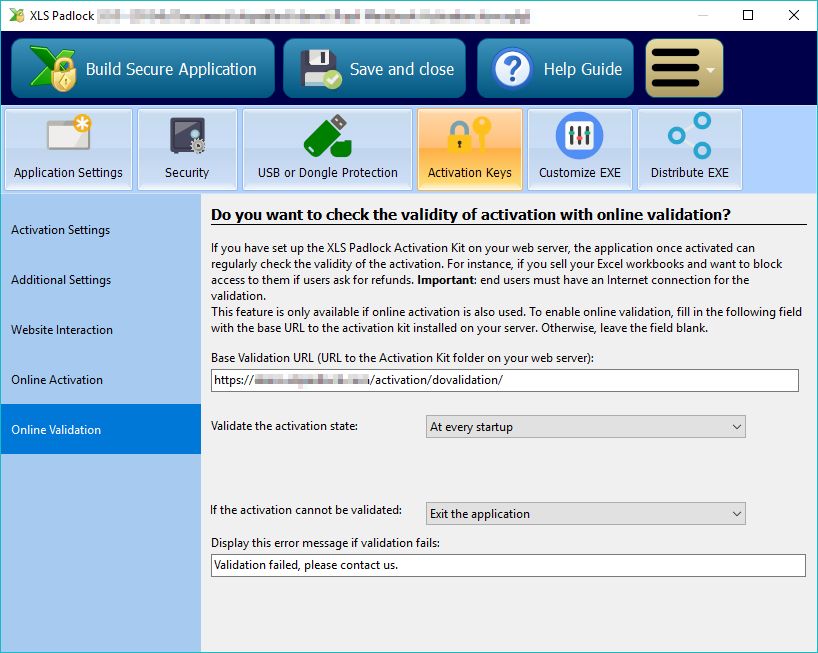The height and width of the screenshot is (653, 818).
Task: Click the 'Base Validation URL' field label
Action: coord(402,358)
